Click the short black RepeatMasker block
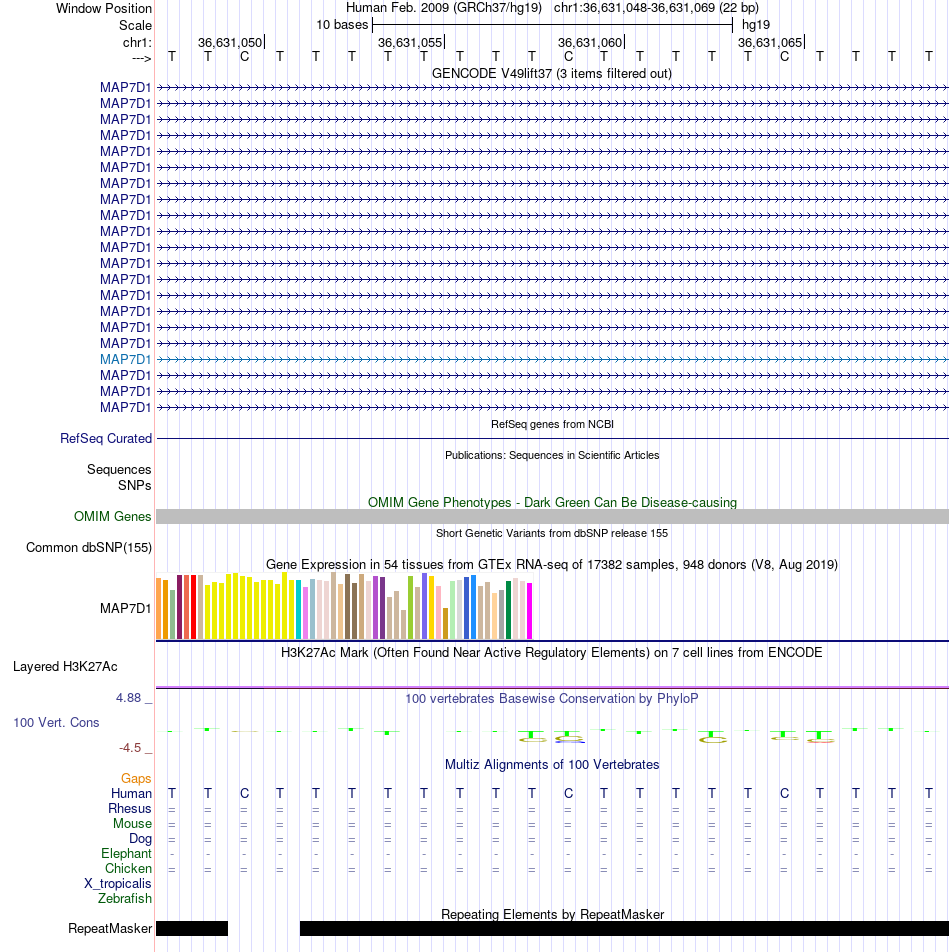This screenshot has width=950, height=952. 192,928
